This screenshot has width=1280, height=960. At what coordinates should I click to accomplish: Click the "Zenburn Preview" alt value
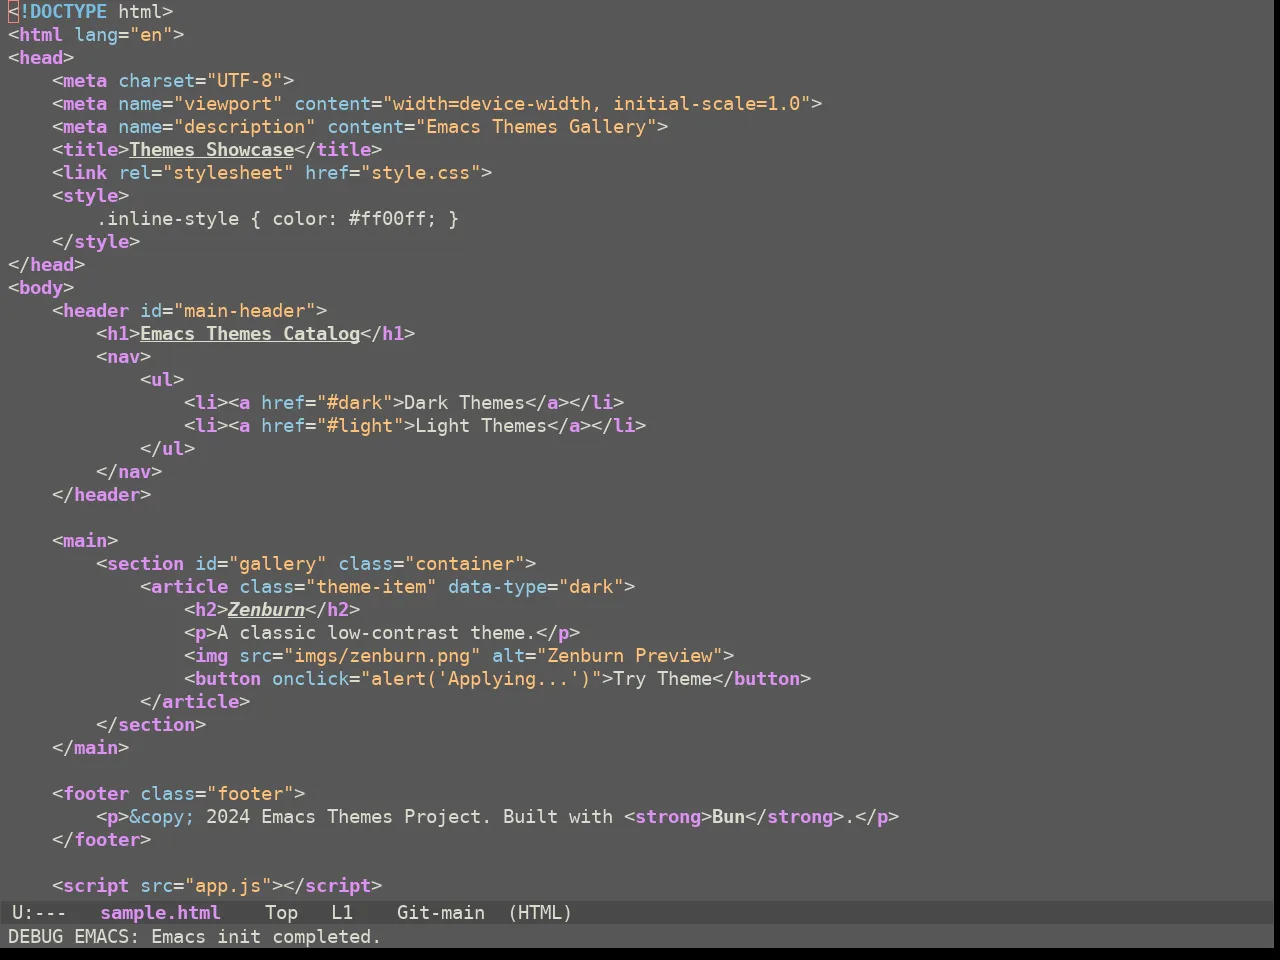(631, 656)
